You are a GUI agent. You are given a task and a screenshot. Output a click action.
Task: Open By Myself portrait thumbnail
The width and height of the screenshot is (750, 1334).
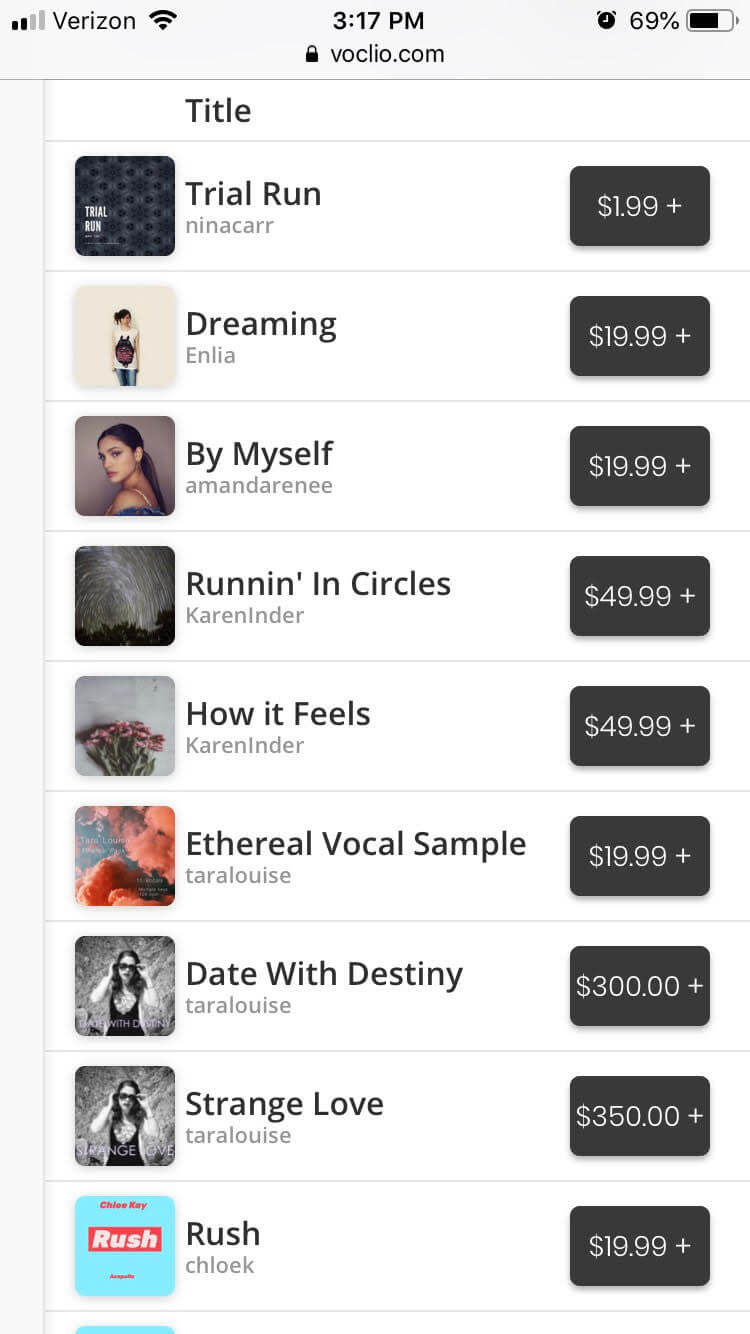pyautogui.click(x=125, y=466)
